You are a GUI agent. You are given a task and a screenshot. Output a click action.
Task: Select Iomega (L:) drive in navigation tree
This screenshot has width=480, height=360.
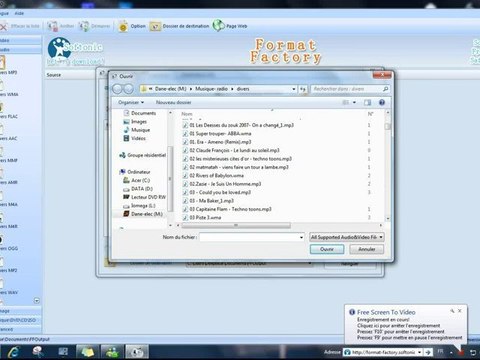click(x=143, y=205)
